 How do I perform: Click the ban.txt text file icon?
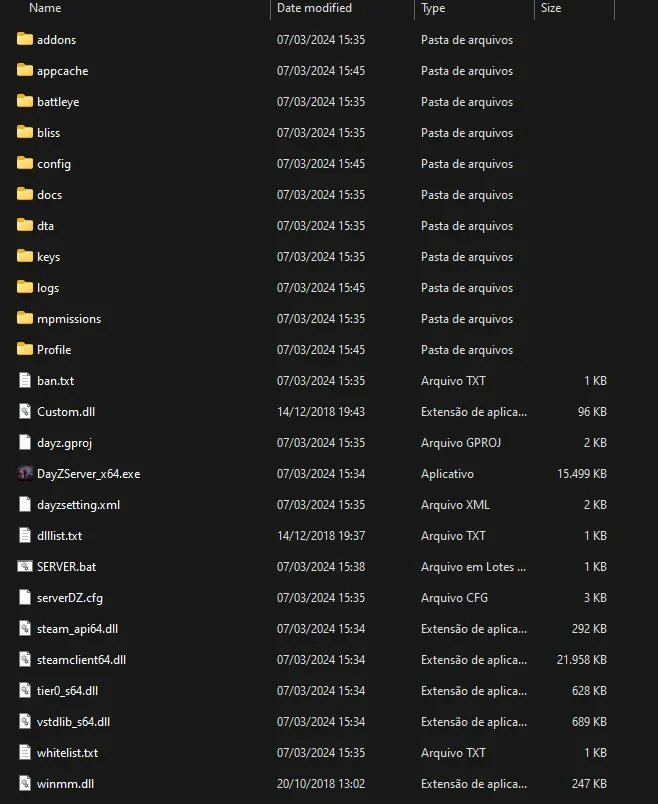coord(25,380)
